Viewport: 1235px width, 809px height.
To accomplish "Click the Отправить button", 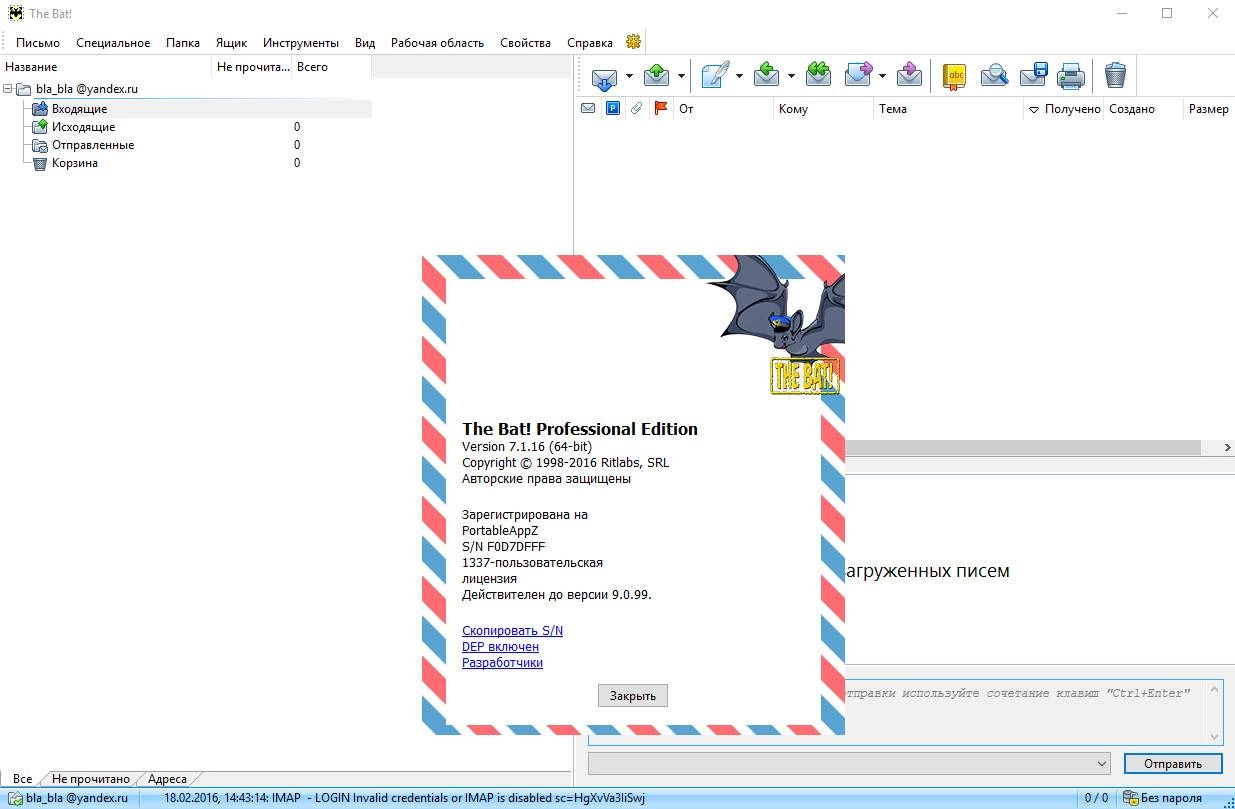I will 1173,763.
